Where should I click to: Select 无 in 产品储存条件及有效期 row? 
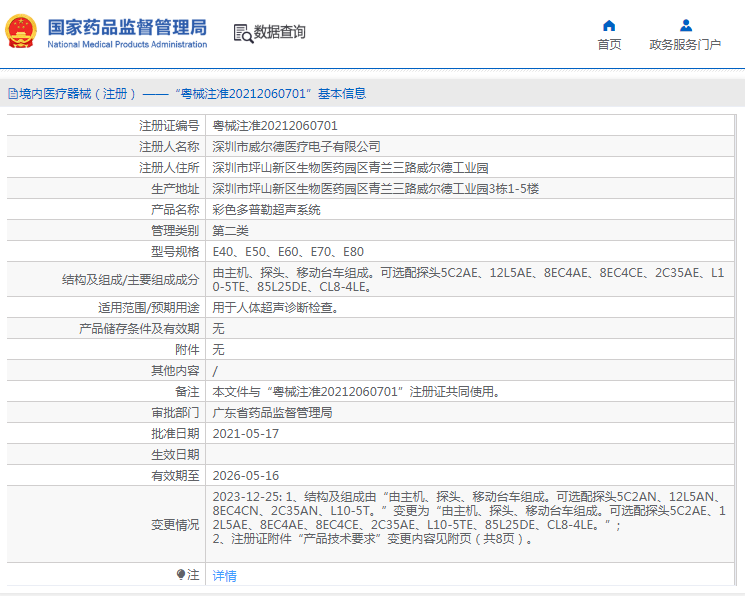pyautogui.click(x=218, y=328)
